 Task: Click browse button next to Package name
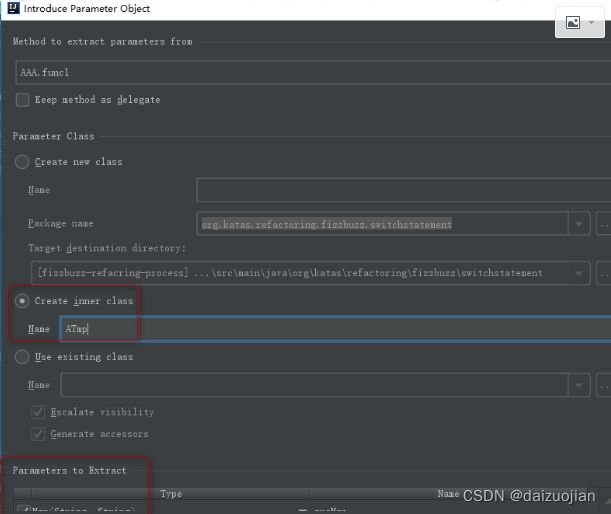click(x=604, y=224)
